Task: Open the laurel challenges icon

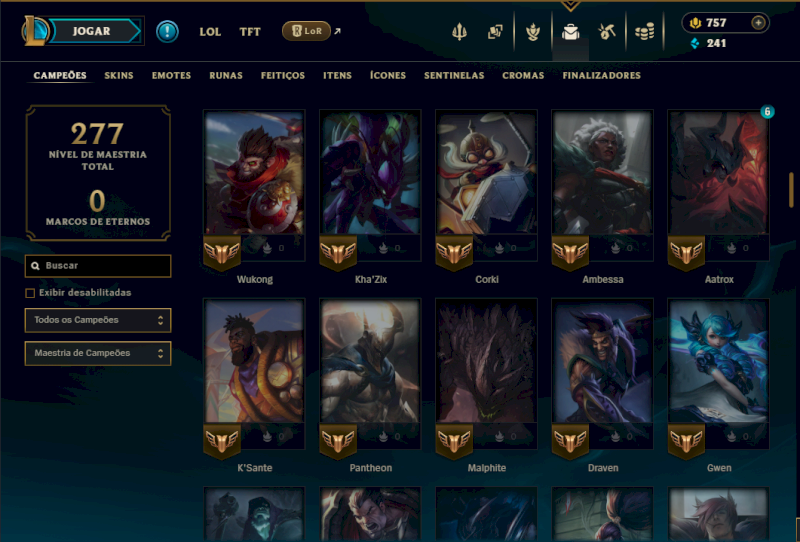Action: coord(533,32)
